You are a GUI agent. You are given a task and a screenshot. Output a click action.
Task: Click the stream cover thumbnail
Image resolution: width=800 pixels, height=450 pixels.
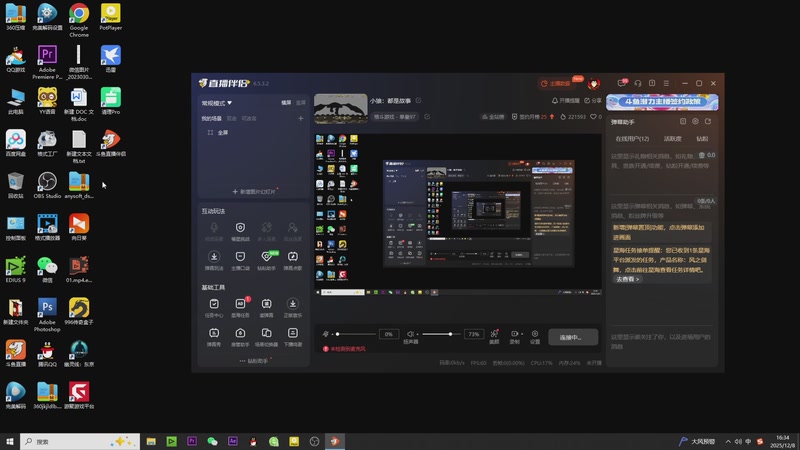point(341,108)
